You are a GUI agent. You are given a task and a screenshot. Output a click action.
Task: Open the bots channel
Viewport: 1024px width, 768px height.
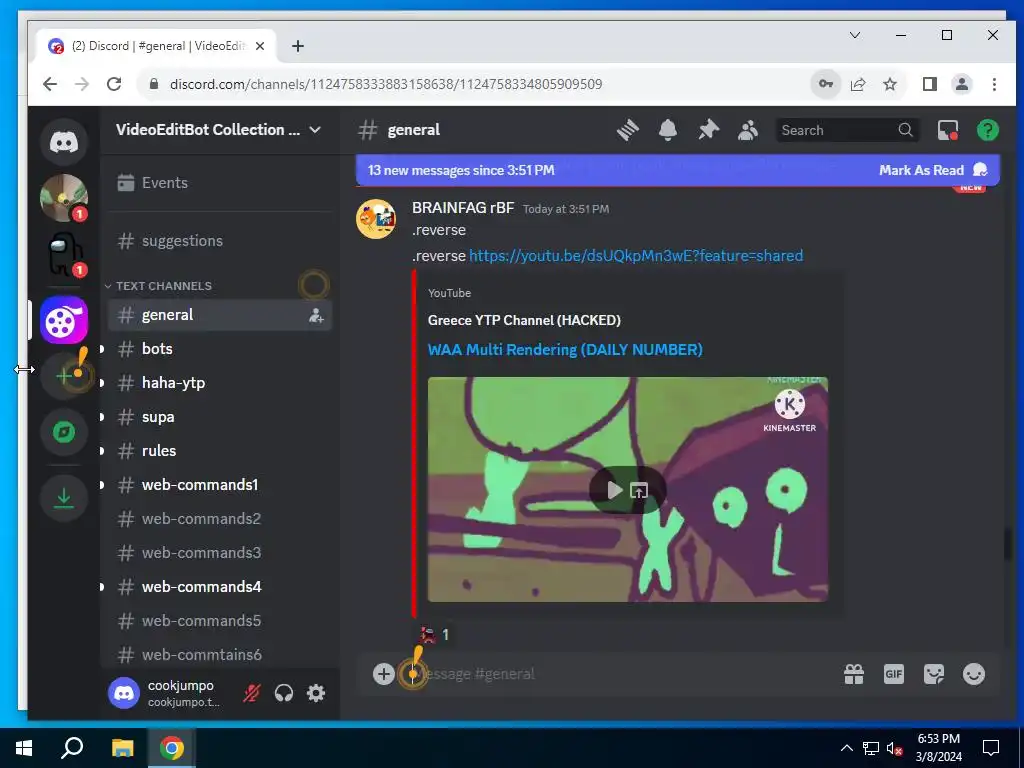tap(219, 349)
